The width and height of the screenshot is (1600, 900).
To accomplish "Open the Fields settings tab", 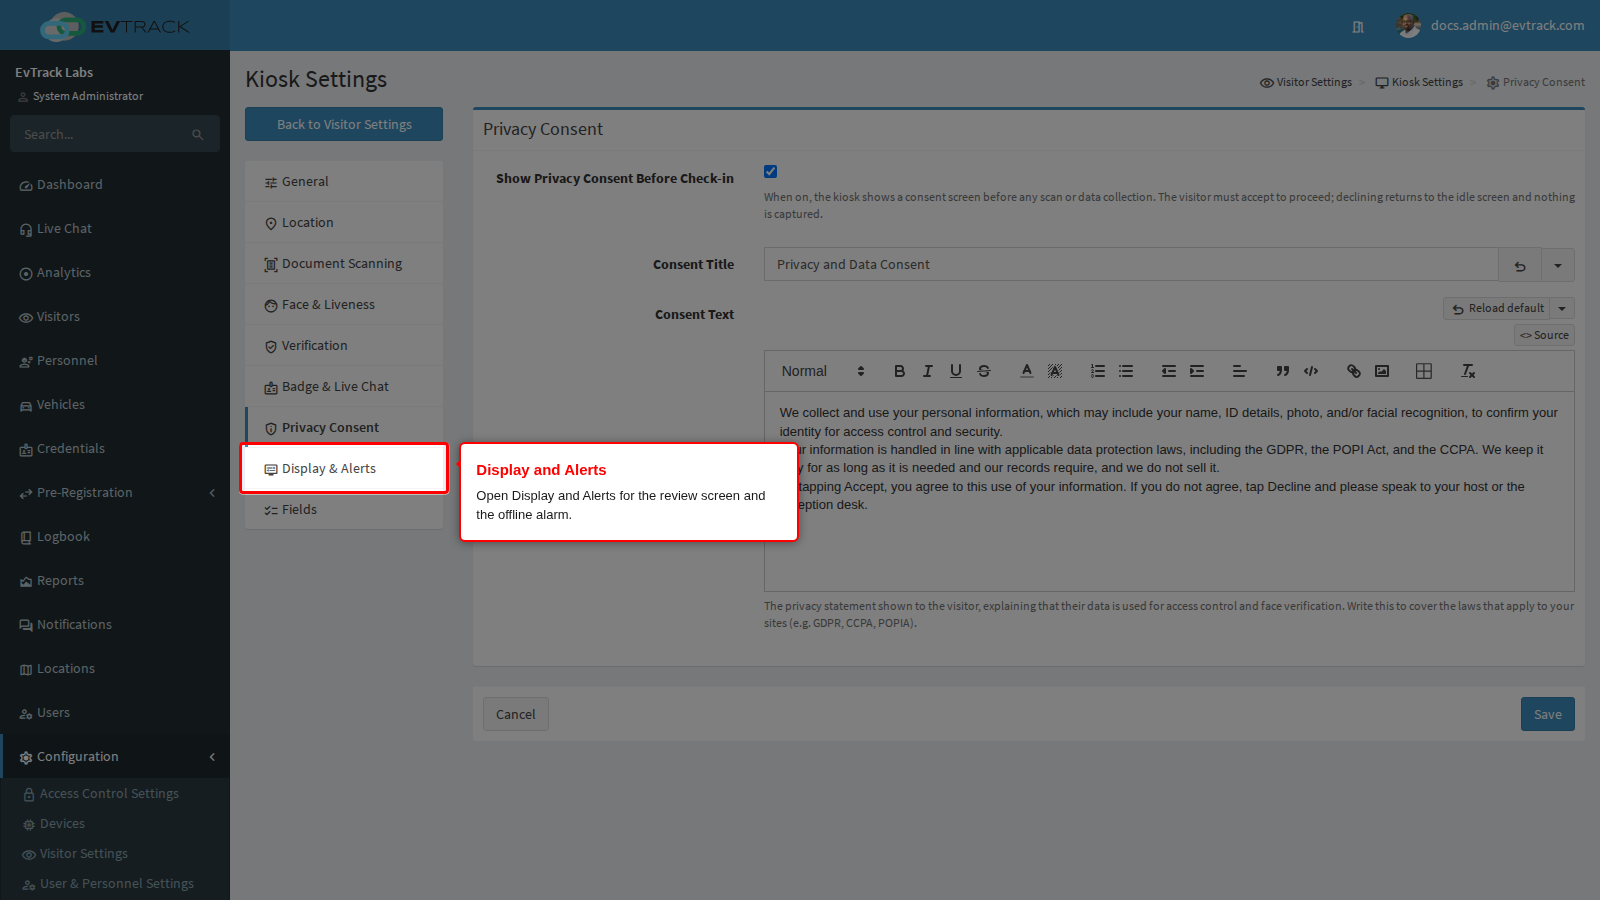I will 344,510.
